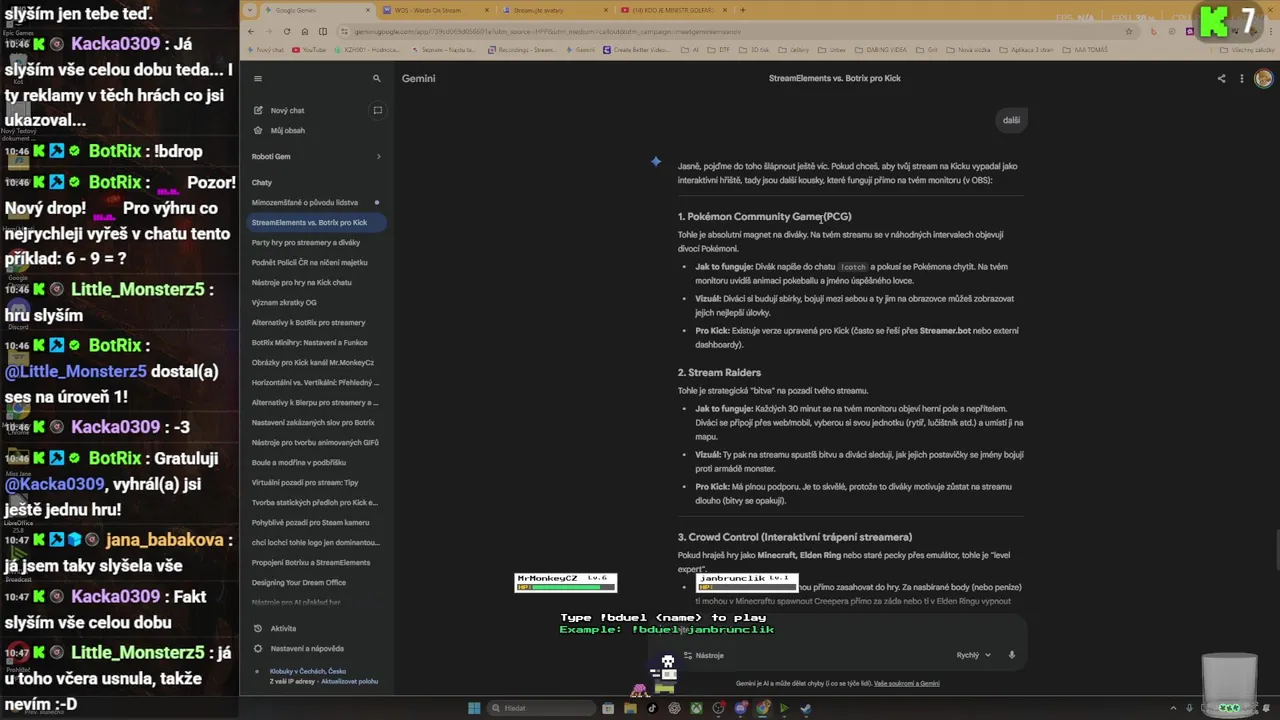The image size is (1280, 720).
Task: Click heading 1. Pokémon Community Game (PCG)
Action: point(765,216)
